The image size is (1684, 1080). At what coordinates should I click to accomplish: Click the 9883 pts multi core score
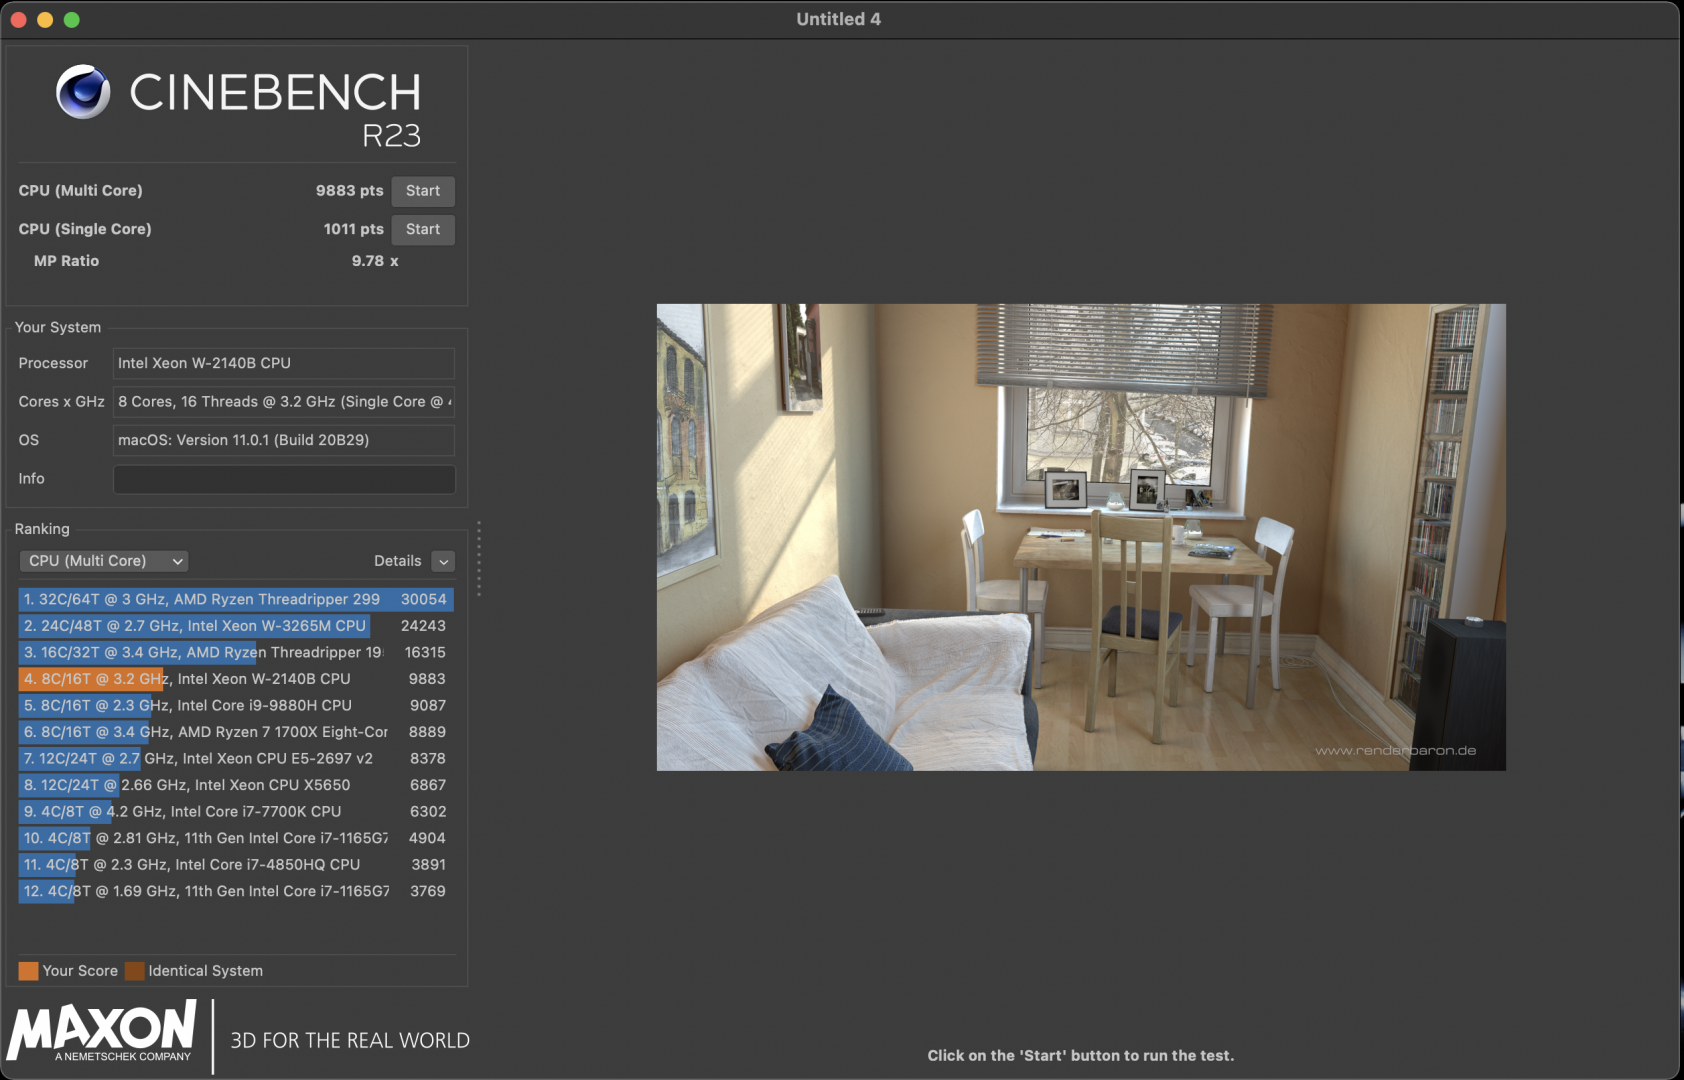pyautogui.click(x=349, y=191)
